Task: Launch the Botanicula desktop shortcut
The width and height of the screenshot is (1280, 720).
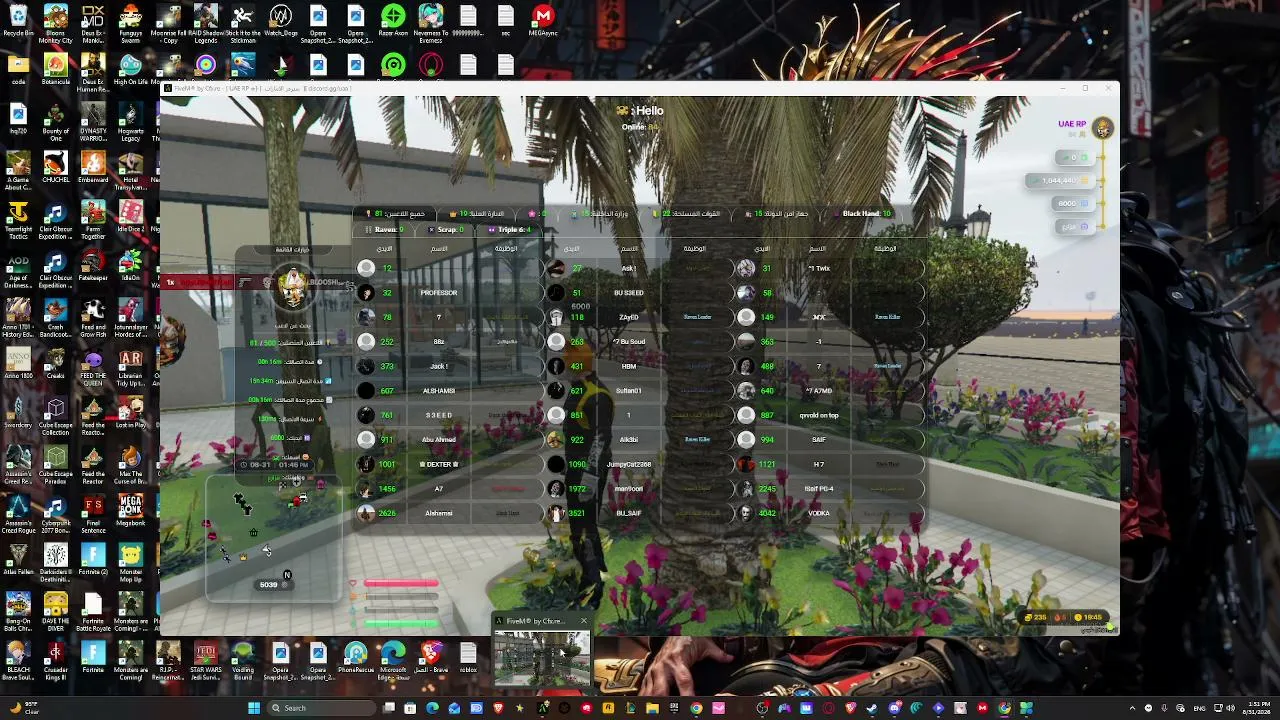Action: click(56, 70)
